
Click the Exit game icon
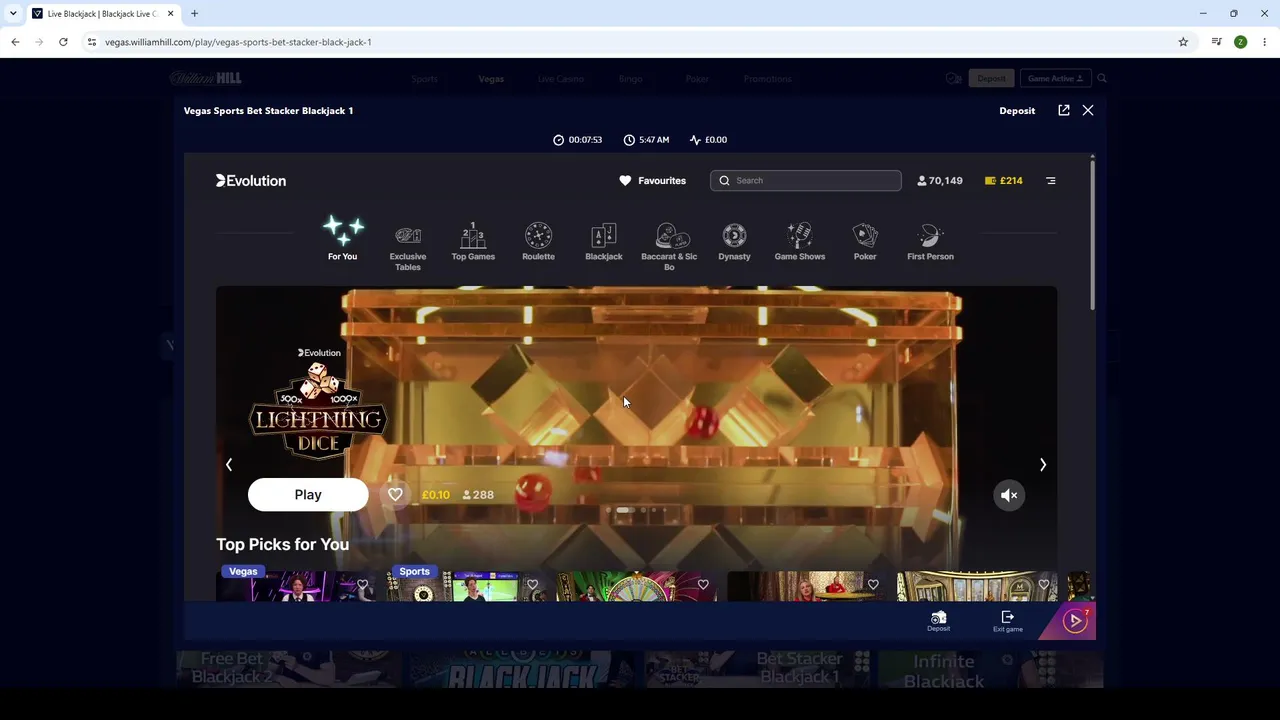(1007, 621)
